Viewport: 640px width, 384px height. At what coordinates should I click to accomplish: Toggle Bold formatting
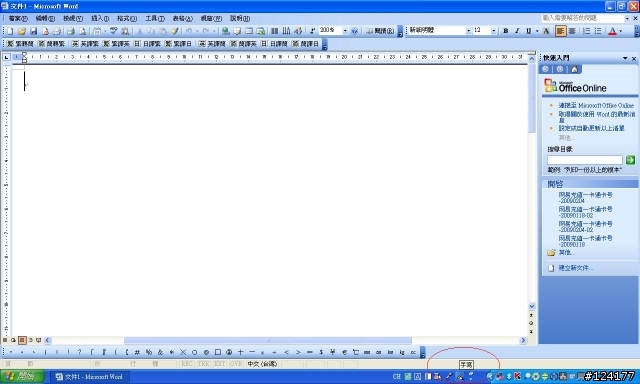point(506,31)
